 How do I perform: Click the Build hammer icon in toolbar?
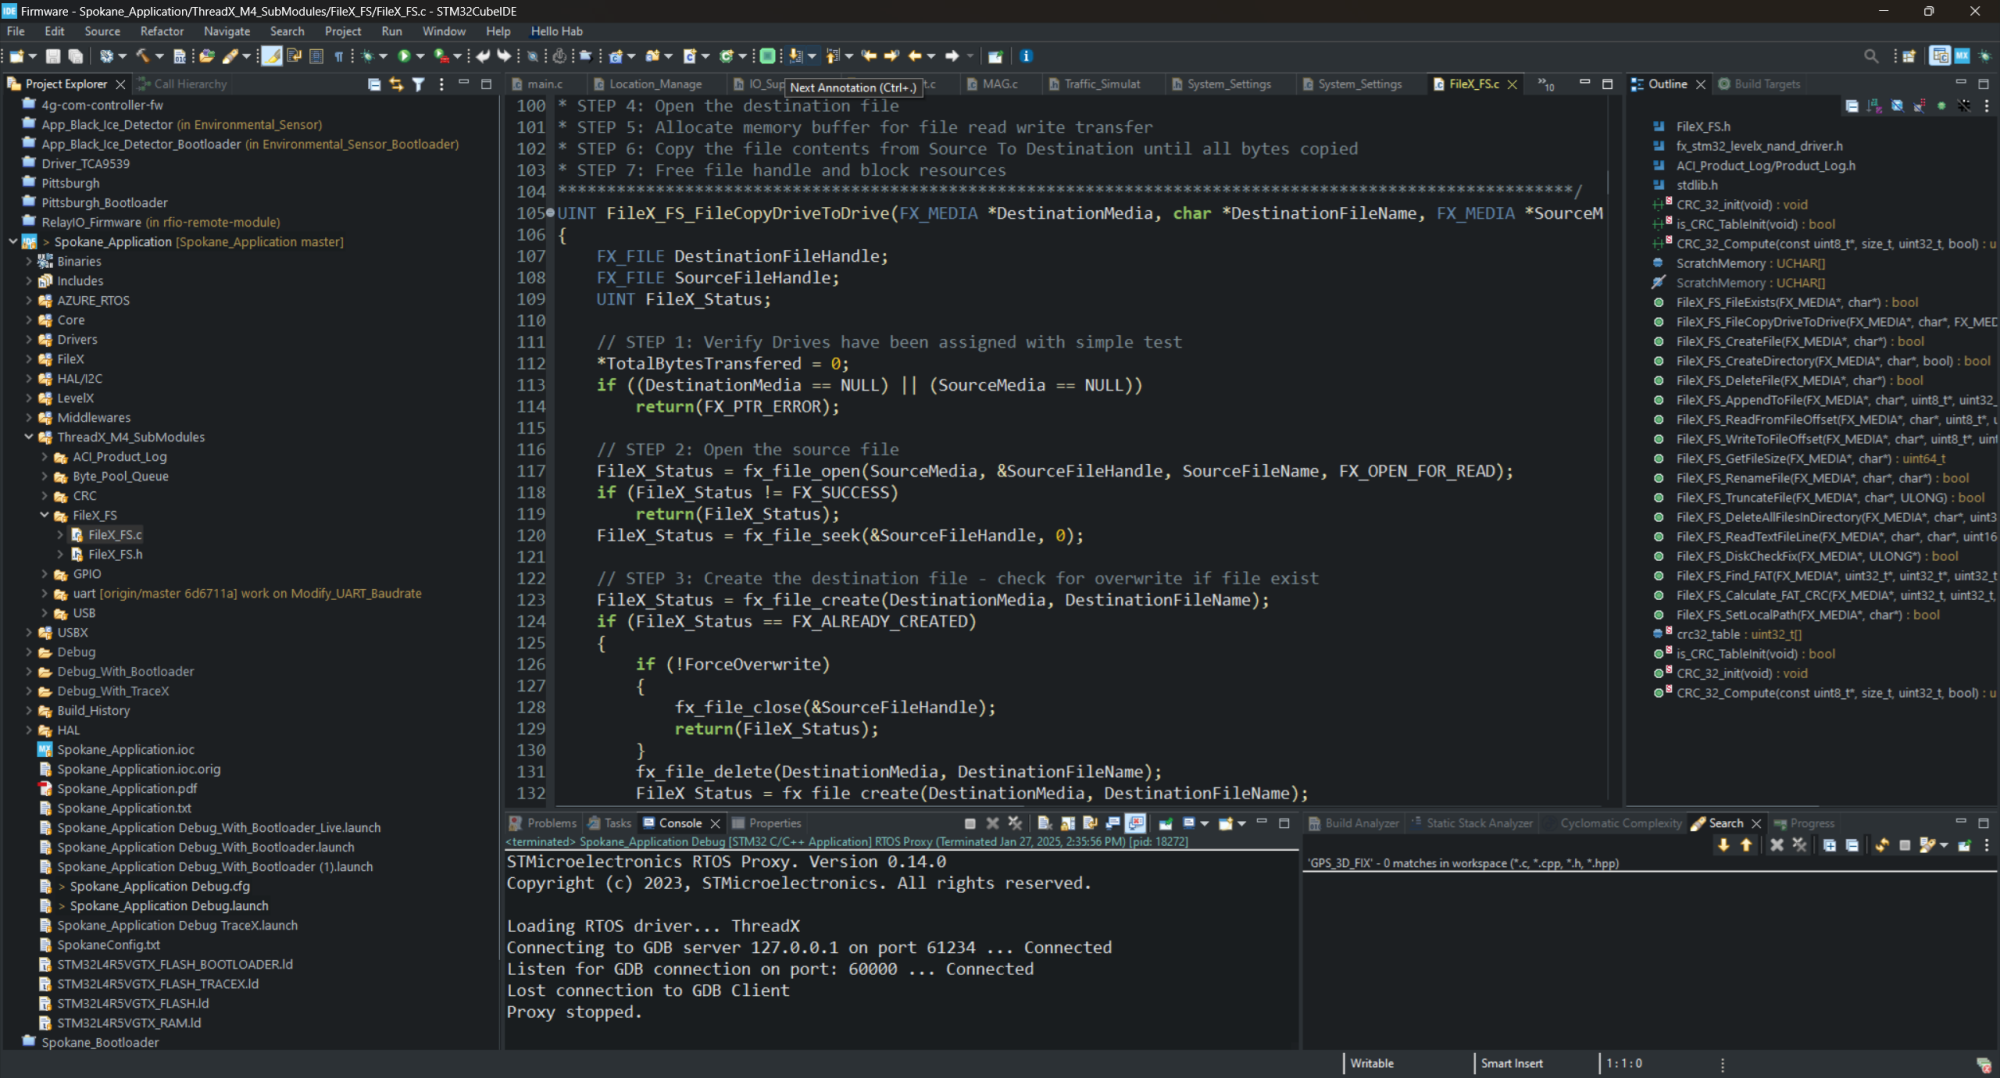tap(143, 56)
